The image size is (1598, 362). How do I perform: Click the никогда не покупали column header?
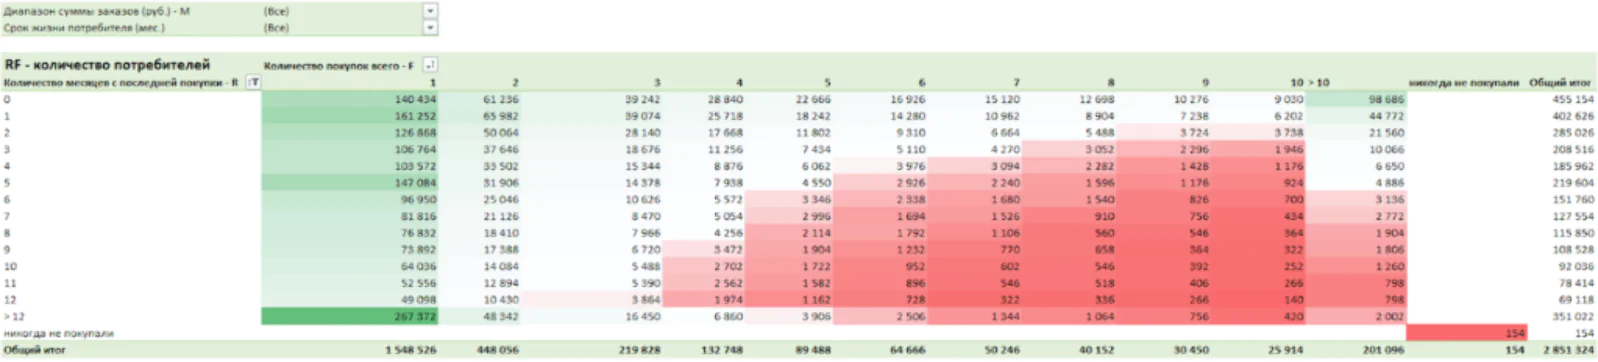click(1464, 82)
